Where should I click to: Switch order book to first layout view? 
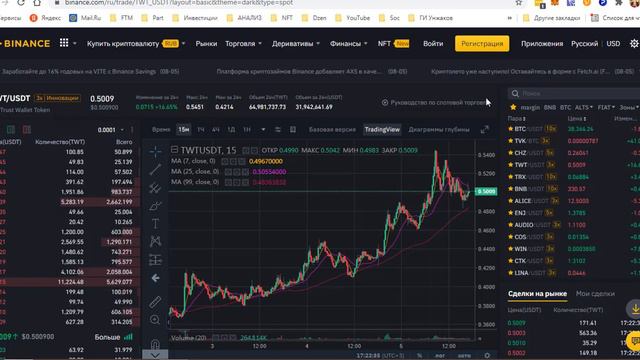pos(11,130)
